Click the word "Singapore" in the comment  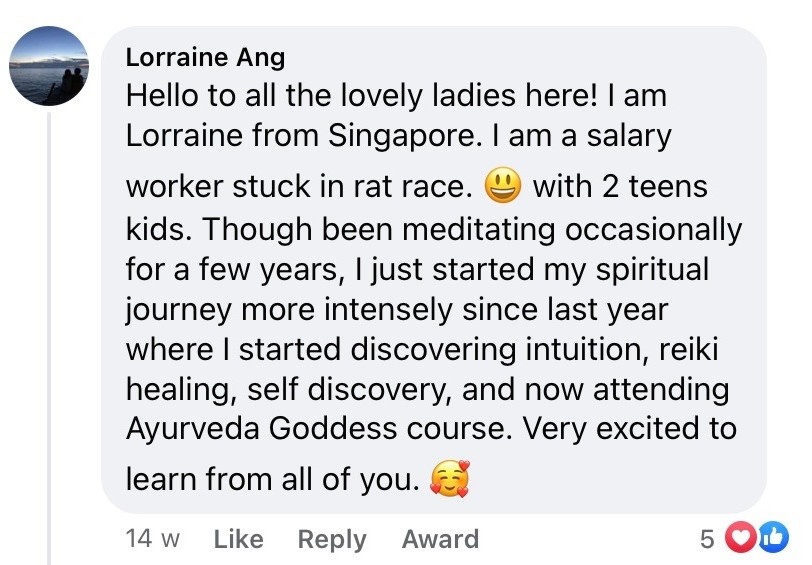pyautogui.click(x=399, y=137)
